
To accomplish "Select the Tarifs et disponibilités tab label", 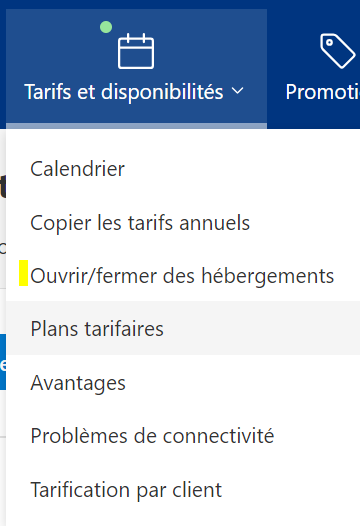I will 124,92.
